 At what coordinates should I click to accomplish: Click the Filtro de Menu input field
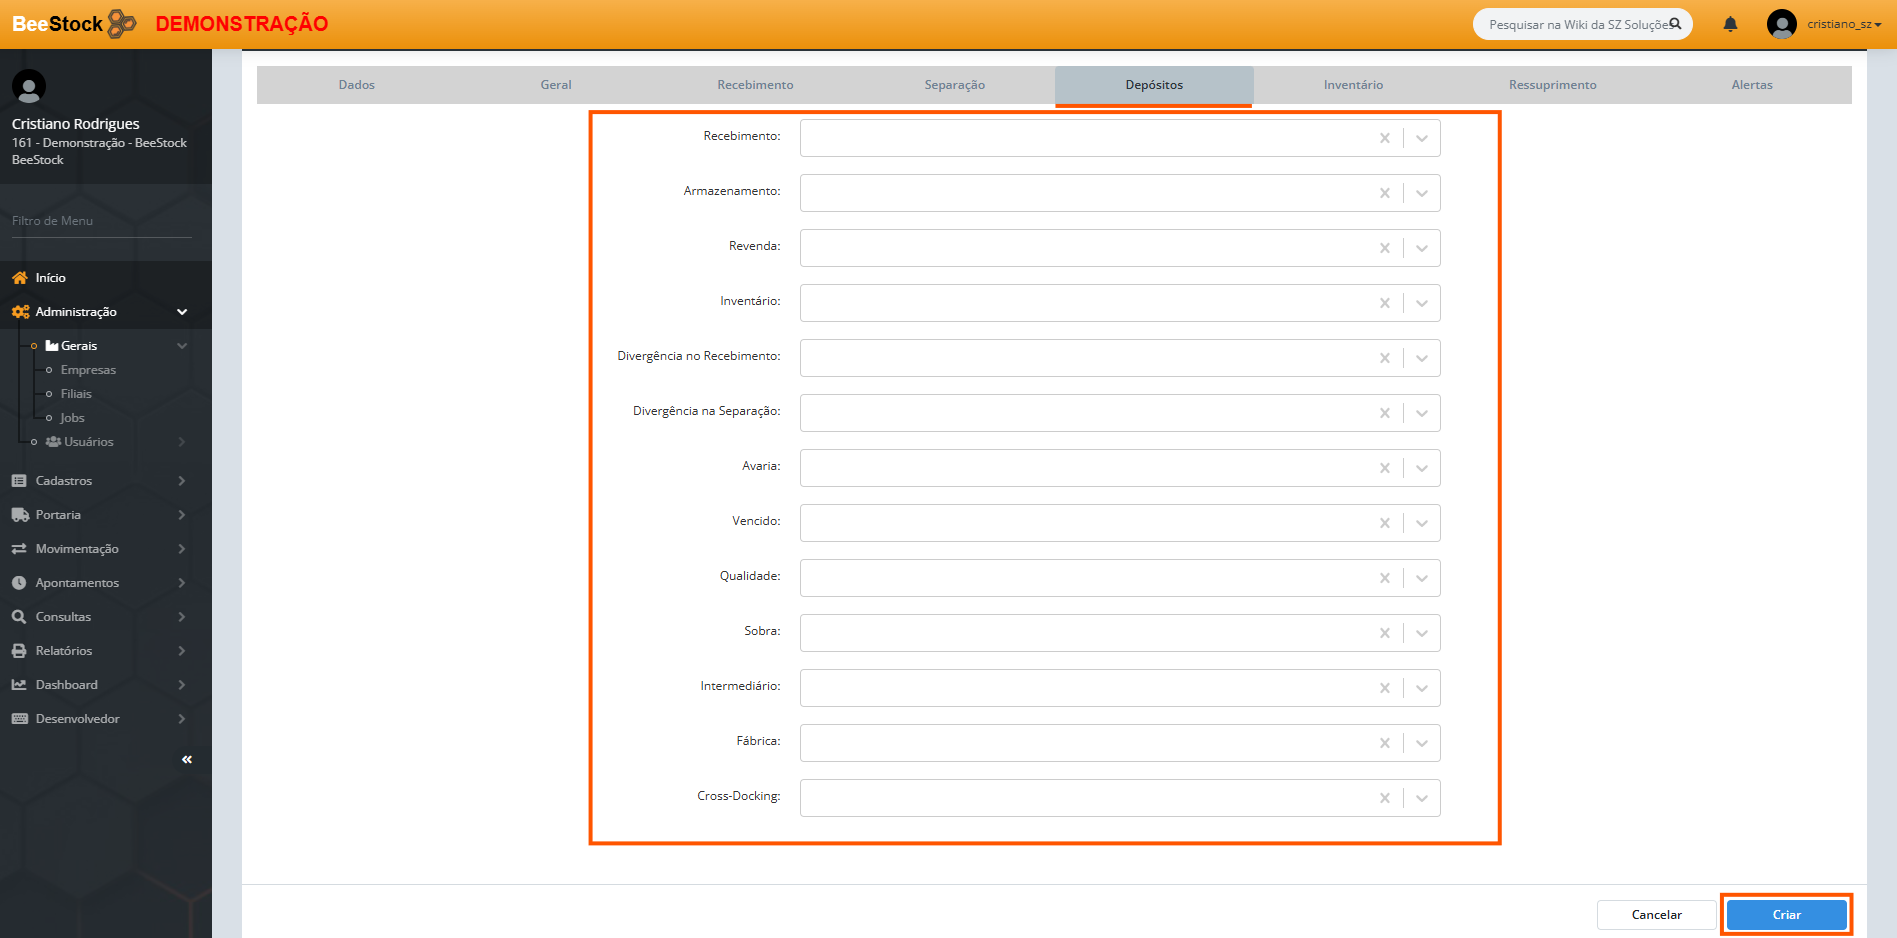click(x=101, y=221)
